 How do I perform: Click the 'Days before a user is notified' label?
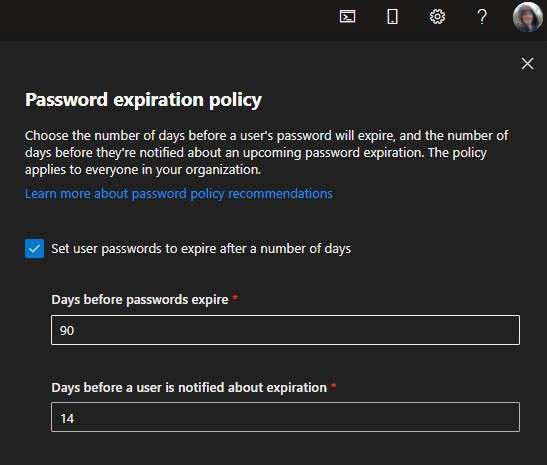[x=189, y=387]
